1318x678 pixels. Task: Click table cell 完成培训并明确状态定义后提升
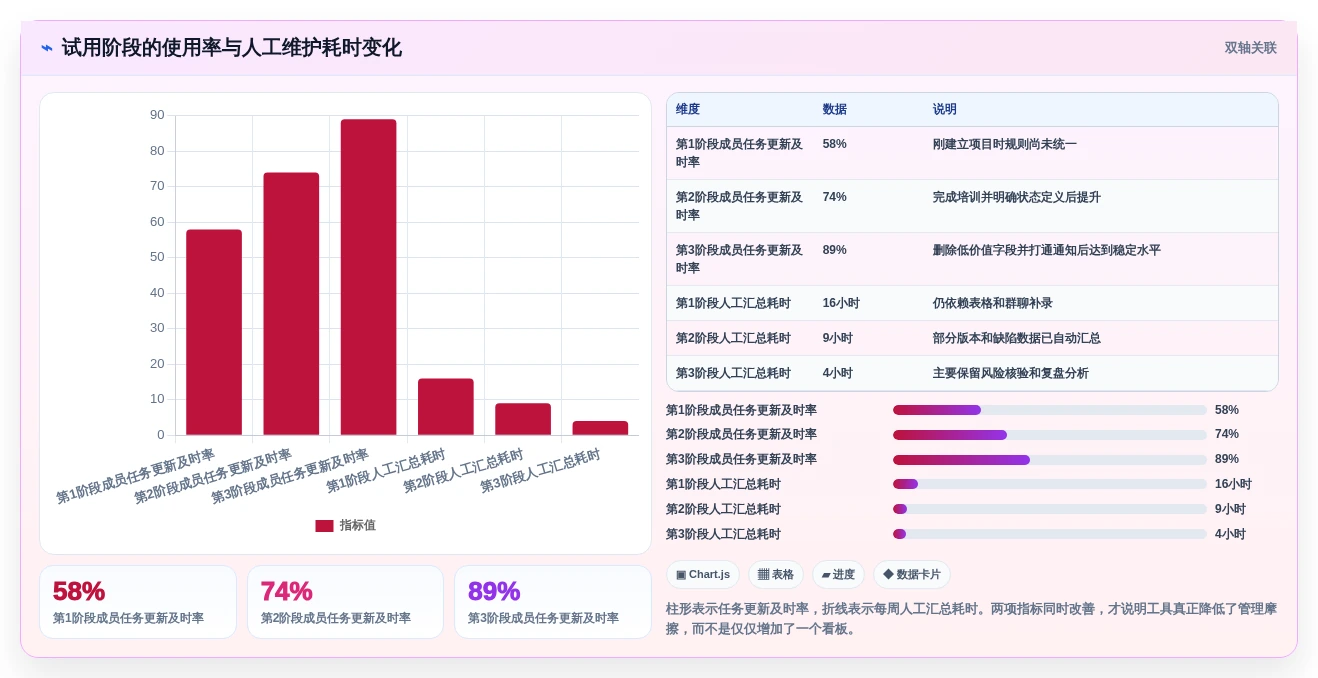1017,197
